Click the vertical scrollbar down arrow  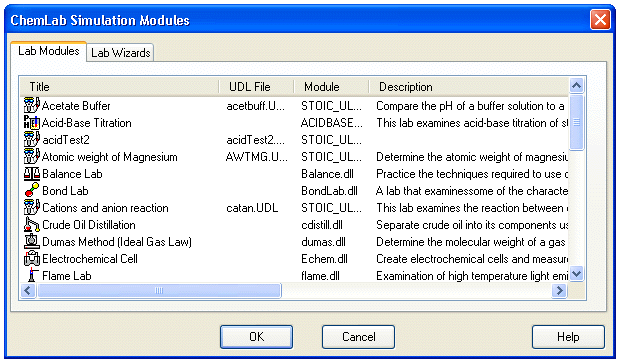click(576, 273)
